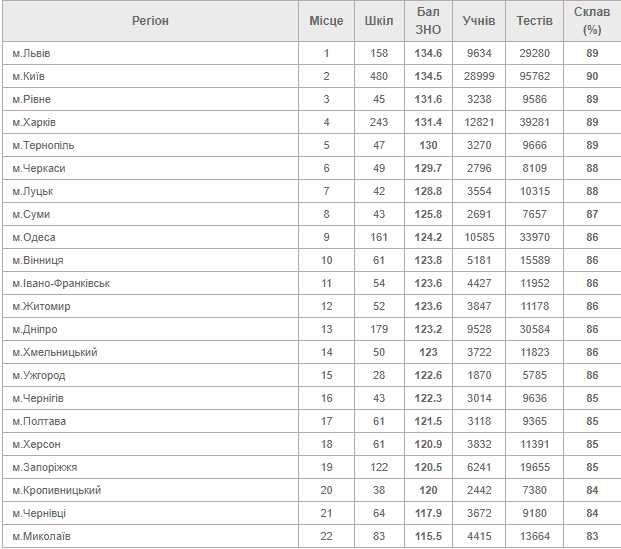Open м.Запоріжжя region link
Screen dimensions: 621x549
point(45,467)
